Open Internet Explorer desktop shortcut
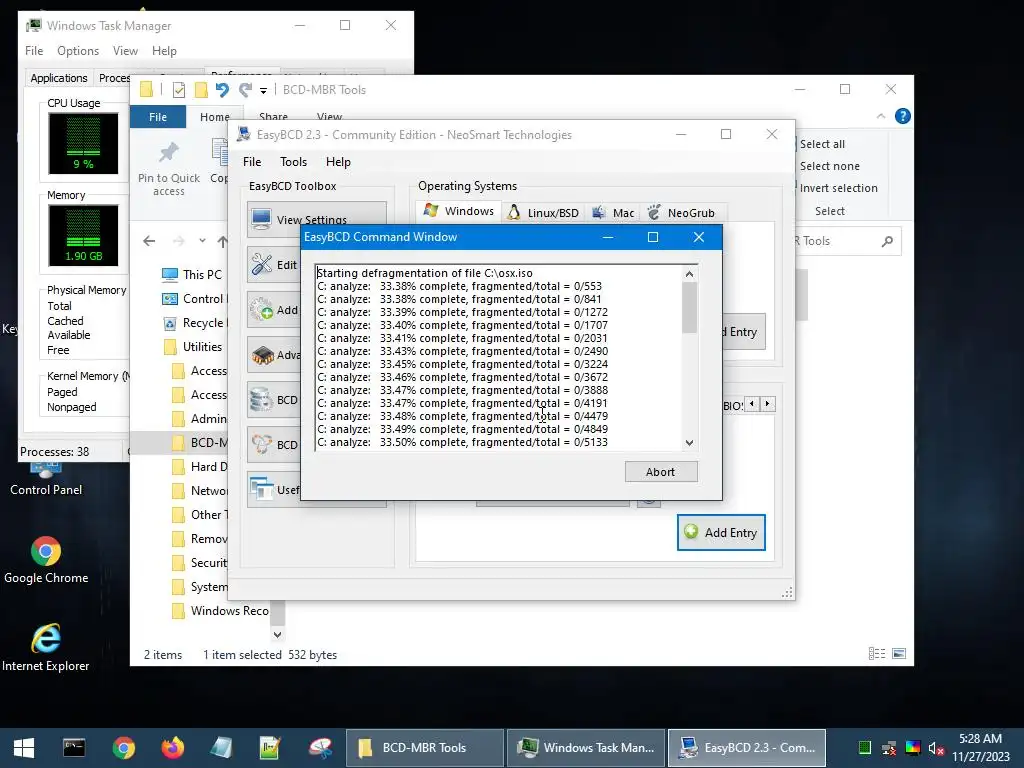Image resolution: width=1024 pixels, height=768 pixels. (46, 647)
